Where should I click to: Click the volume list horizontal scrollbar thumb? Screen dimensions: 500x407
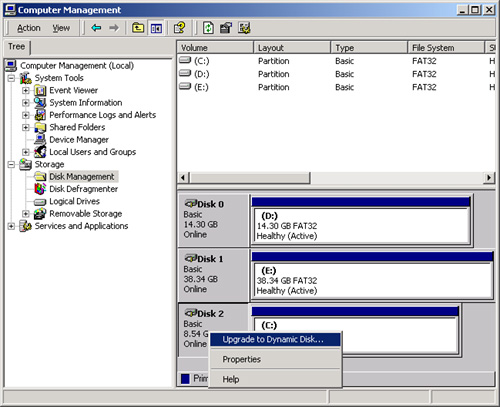250,178
